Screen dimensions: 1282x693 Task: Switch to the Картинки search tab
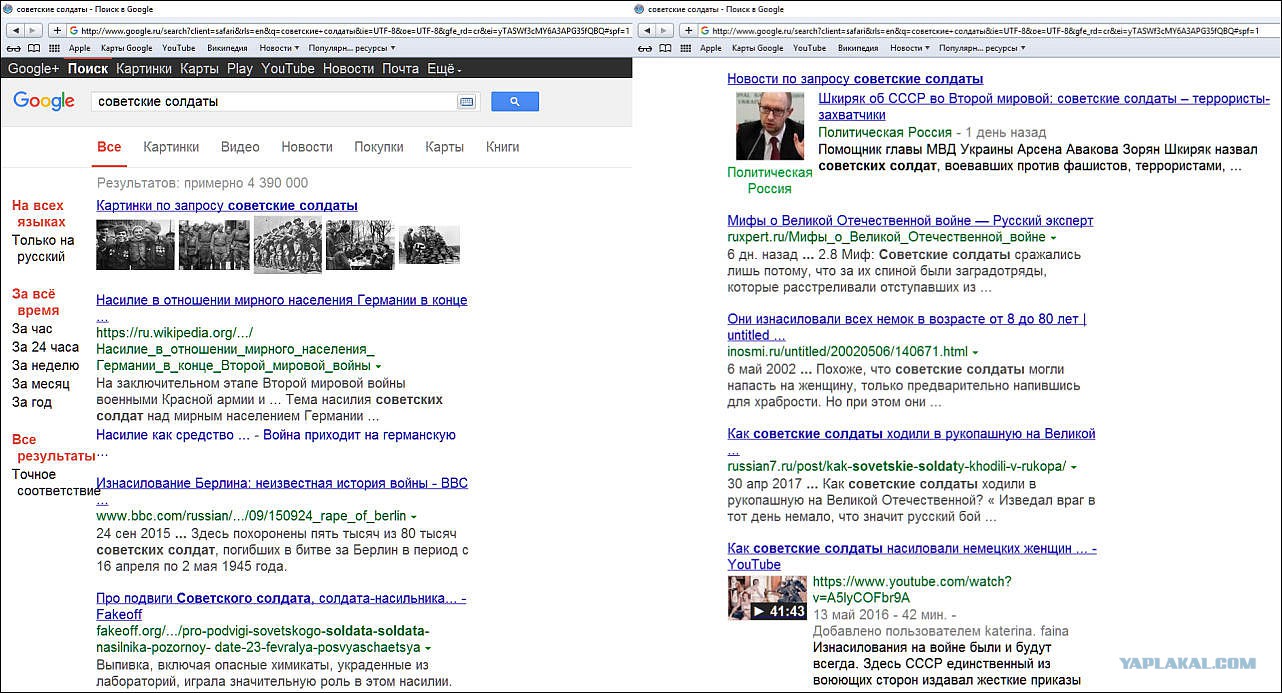[171, 147]
